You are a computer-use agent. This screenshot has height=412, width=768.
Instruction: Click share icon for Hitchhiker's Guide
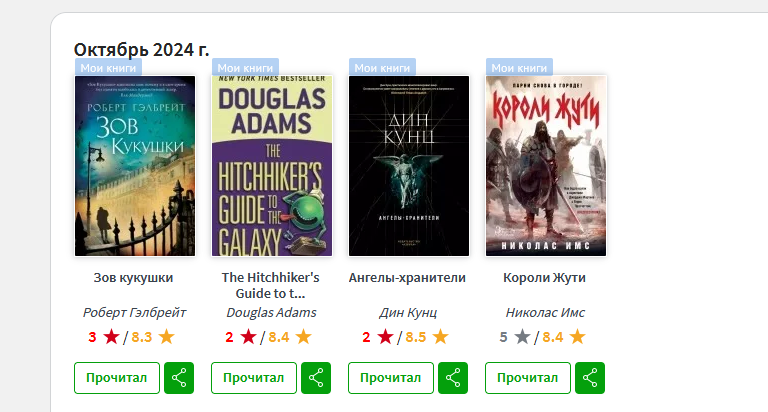pyautogui.click(x=316, y=378)
